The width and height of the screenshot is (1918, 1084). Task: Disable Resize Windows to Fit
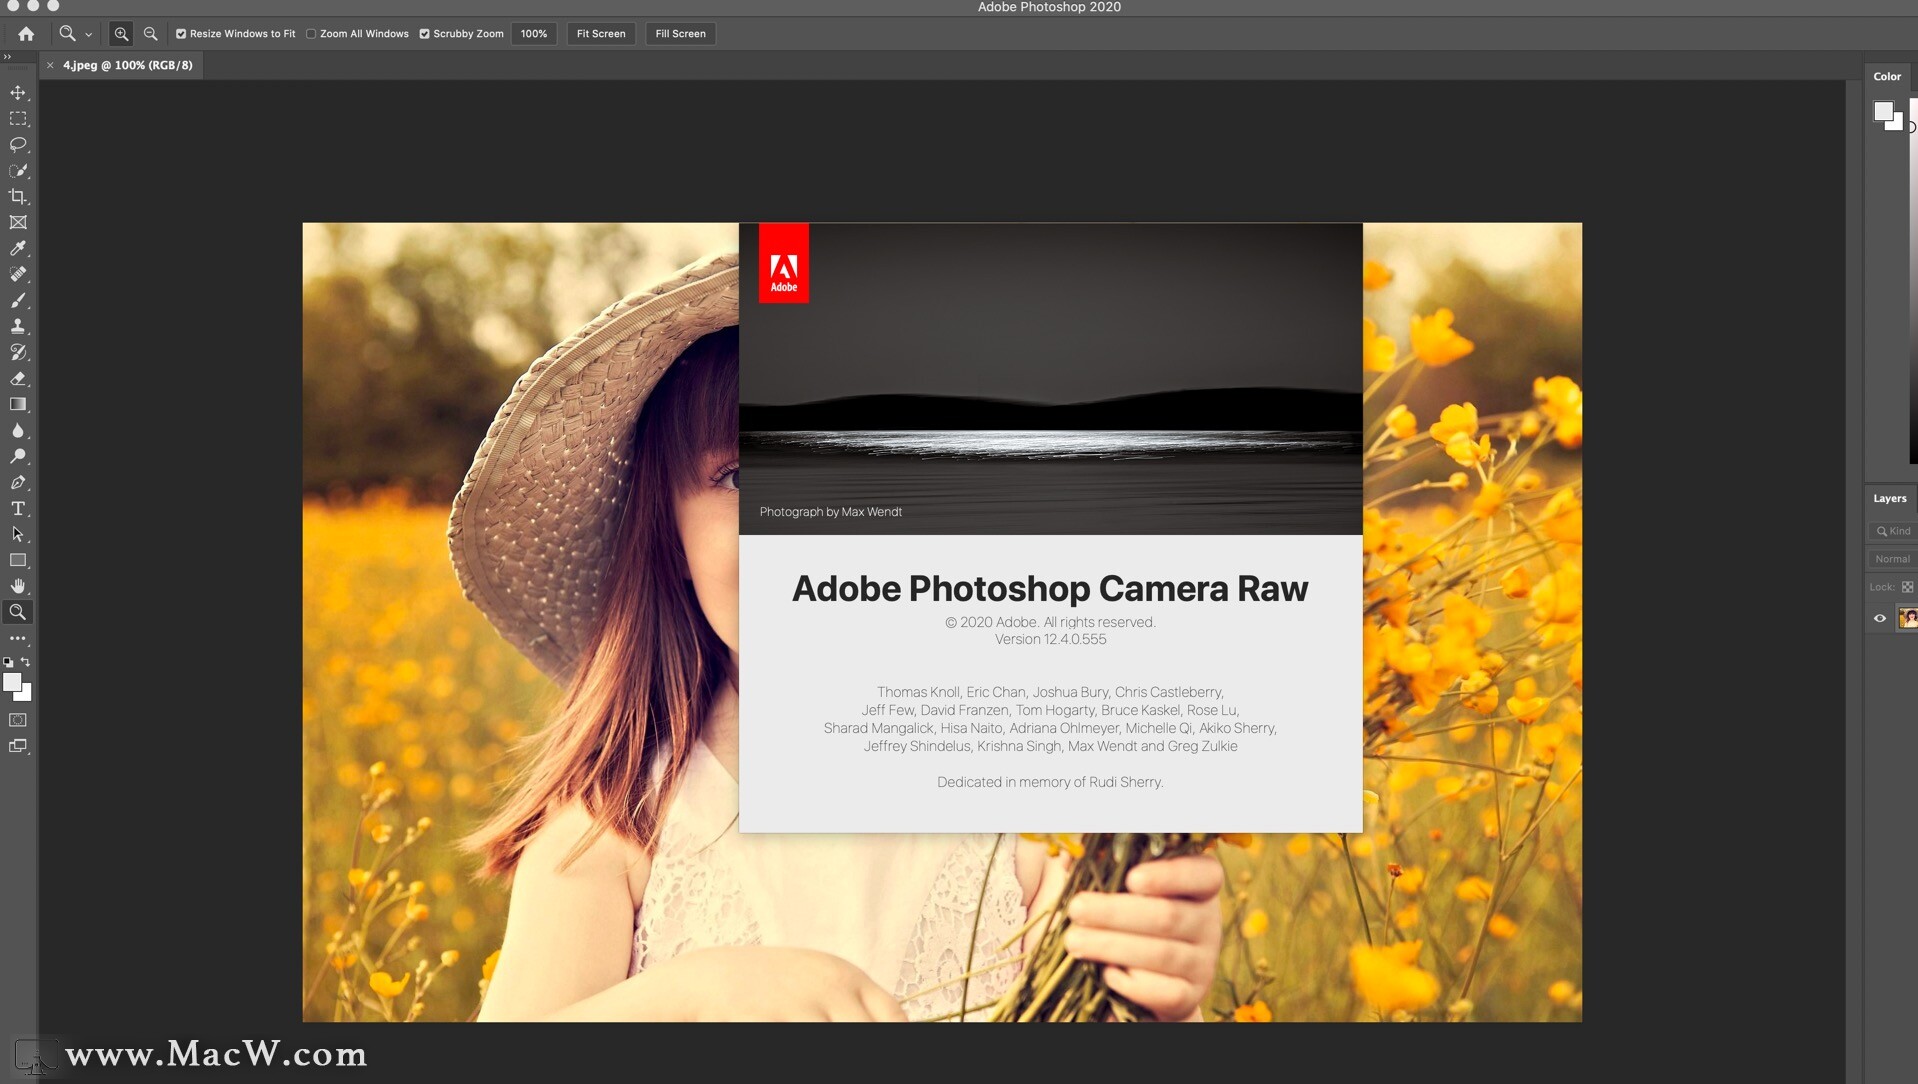181,34
